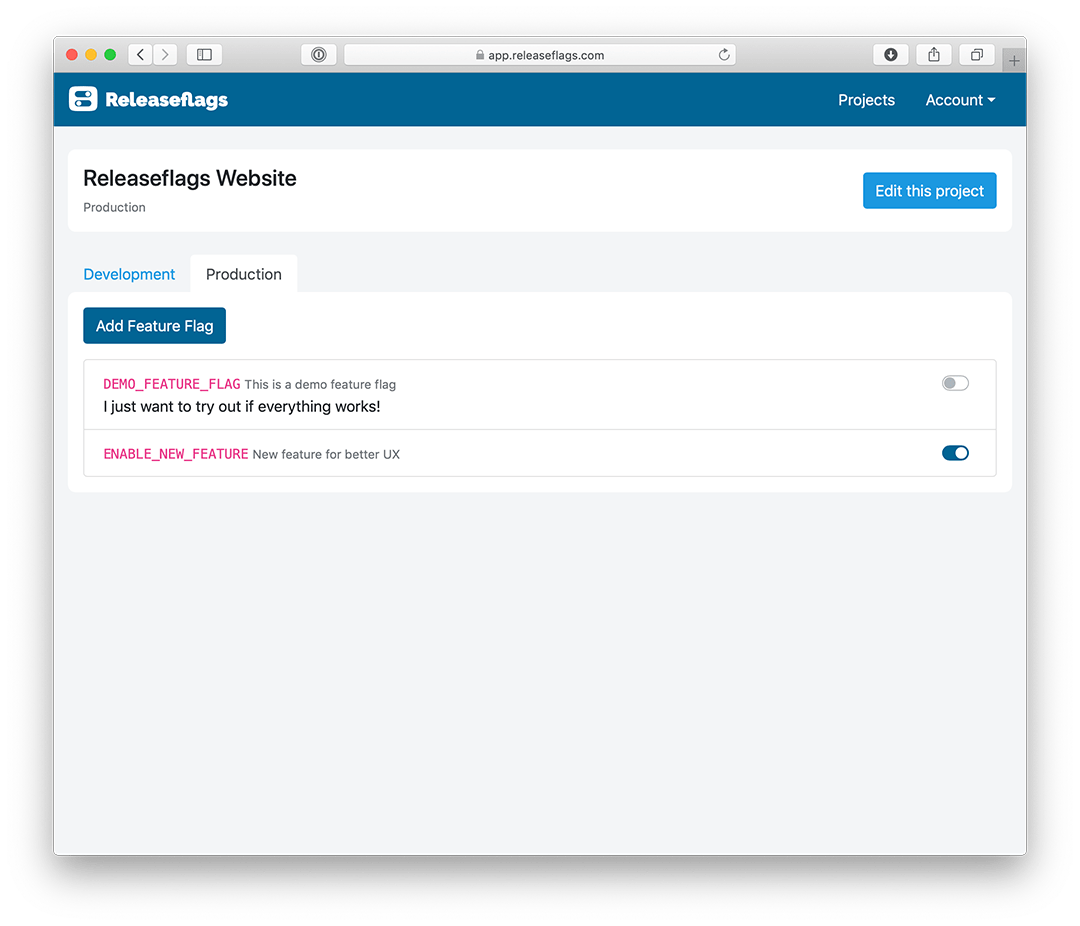Click the app.releaseflags.com address field

tap(540, 55)
